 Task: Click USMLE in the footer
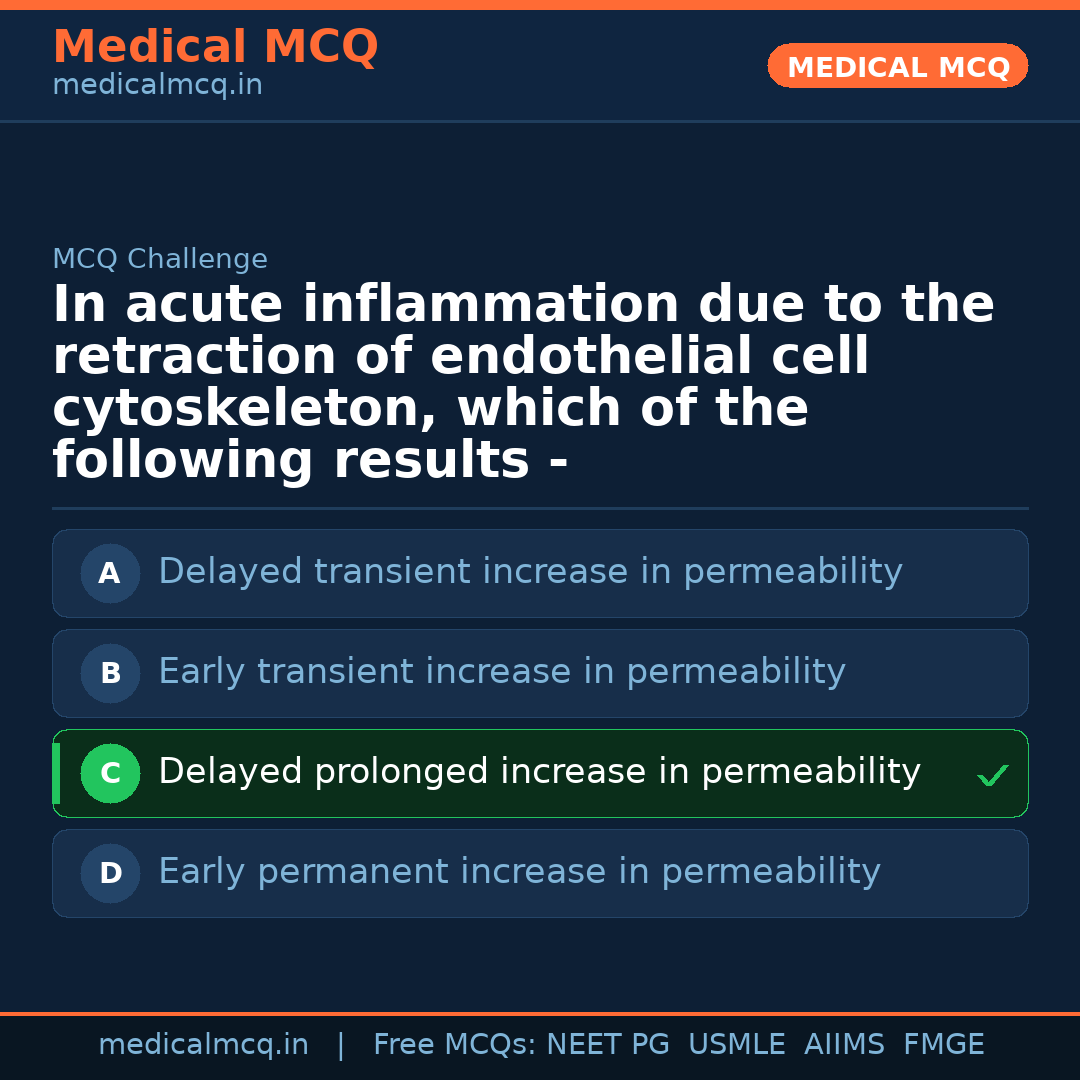click(736, 1045)
